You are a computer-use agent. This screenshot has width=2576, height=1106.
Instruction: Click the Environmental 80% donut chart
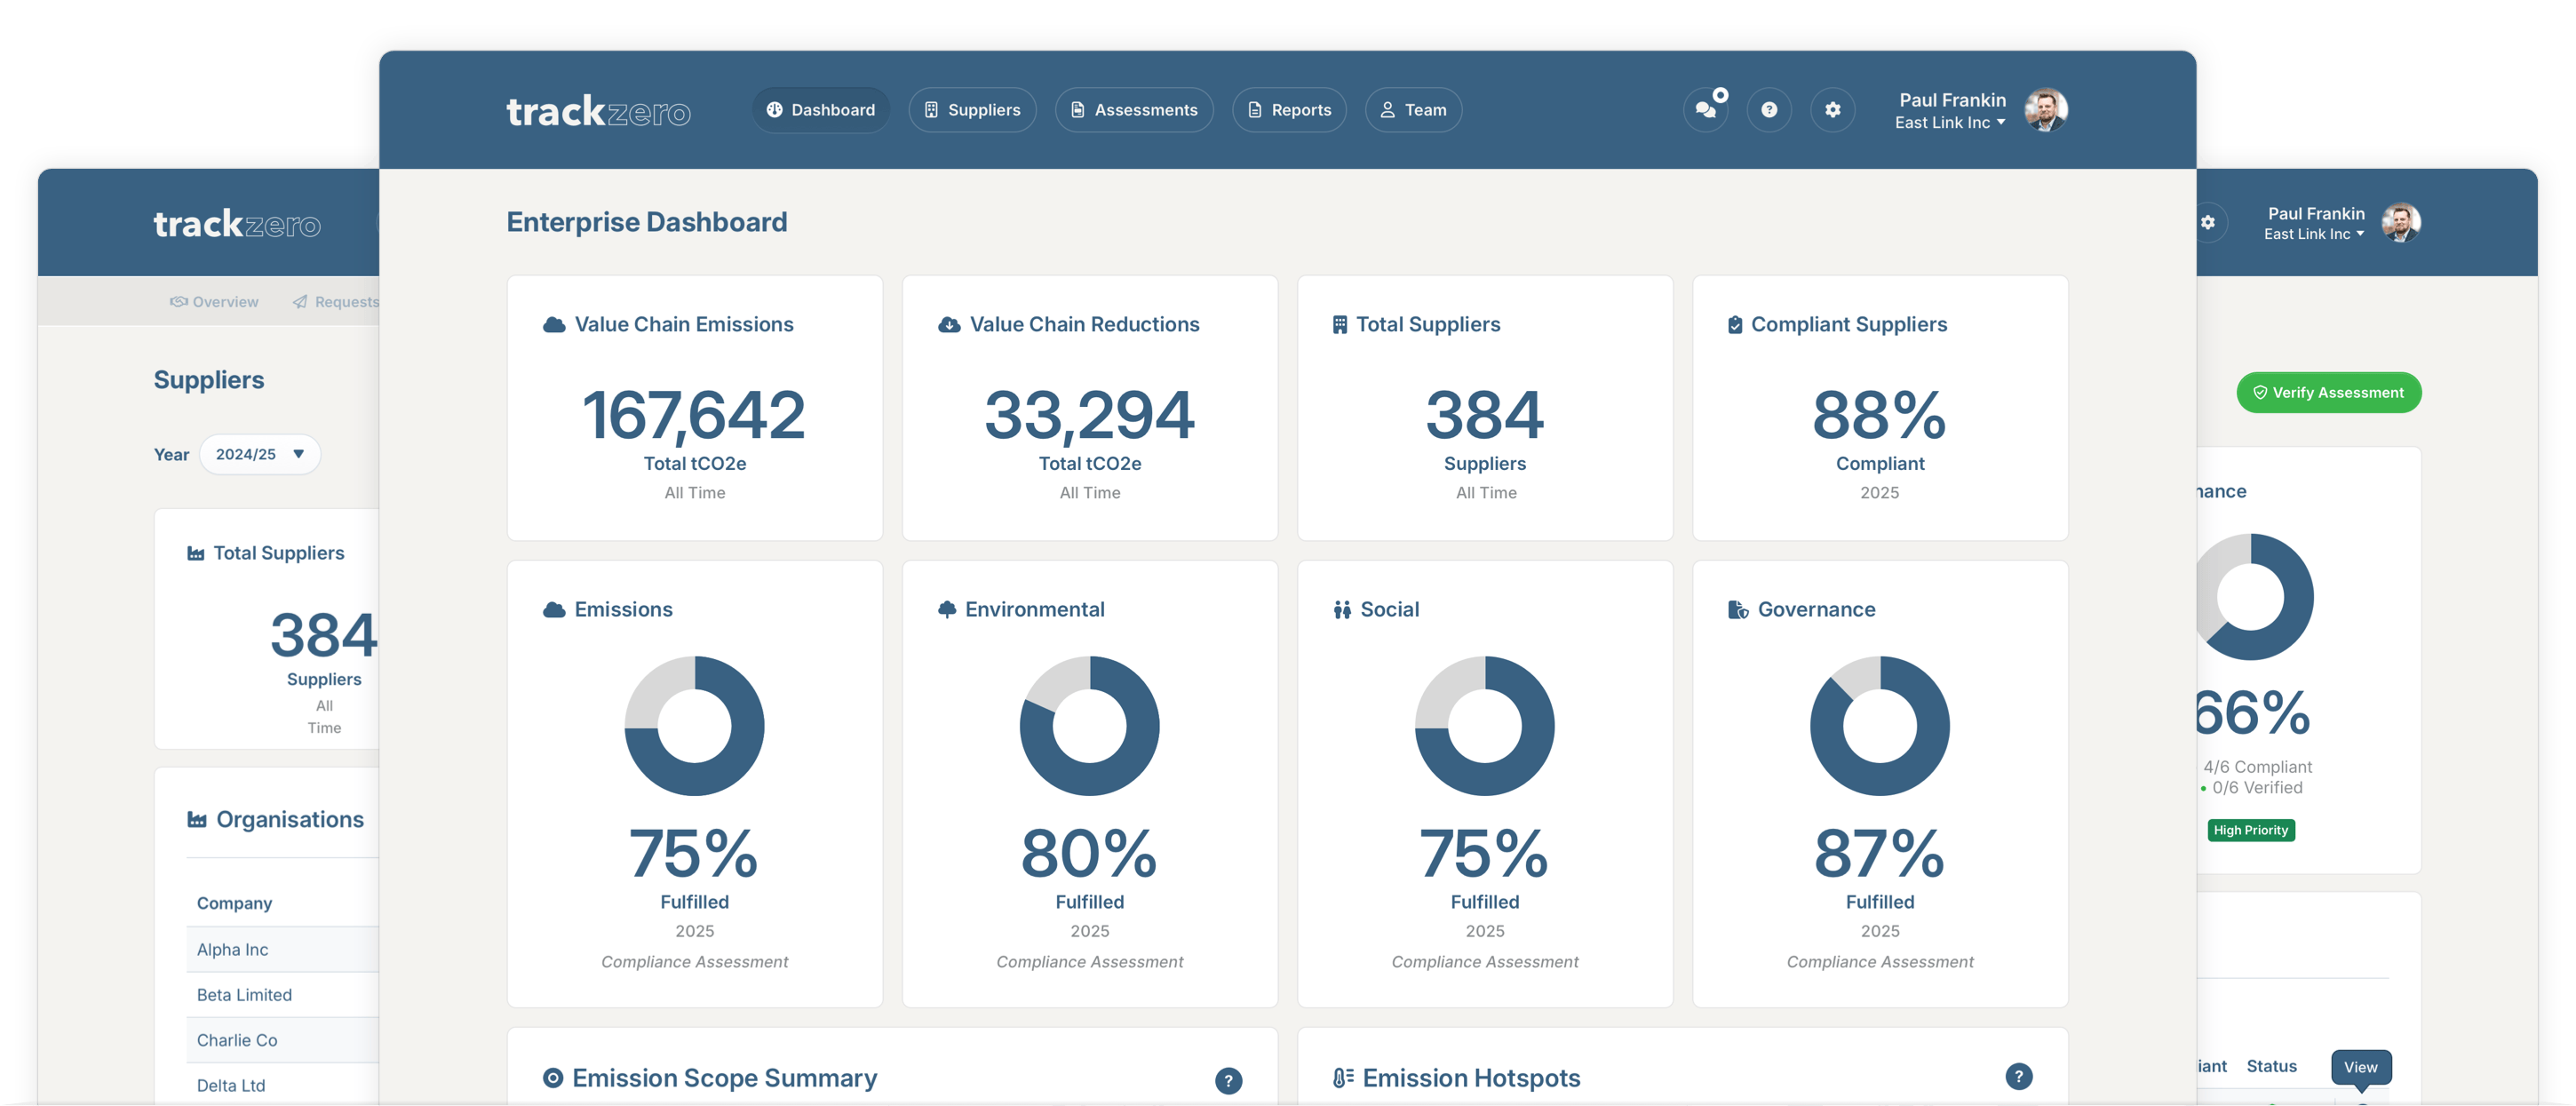1090,726
